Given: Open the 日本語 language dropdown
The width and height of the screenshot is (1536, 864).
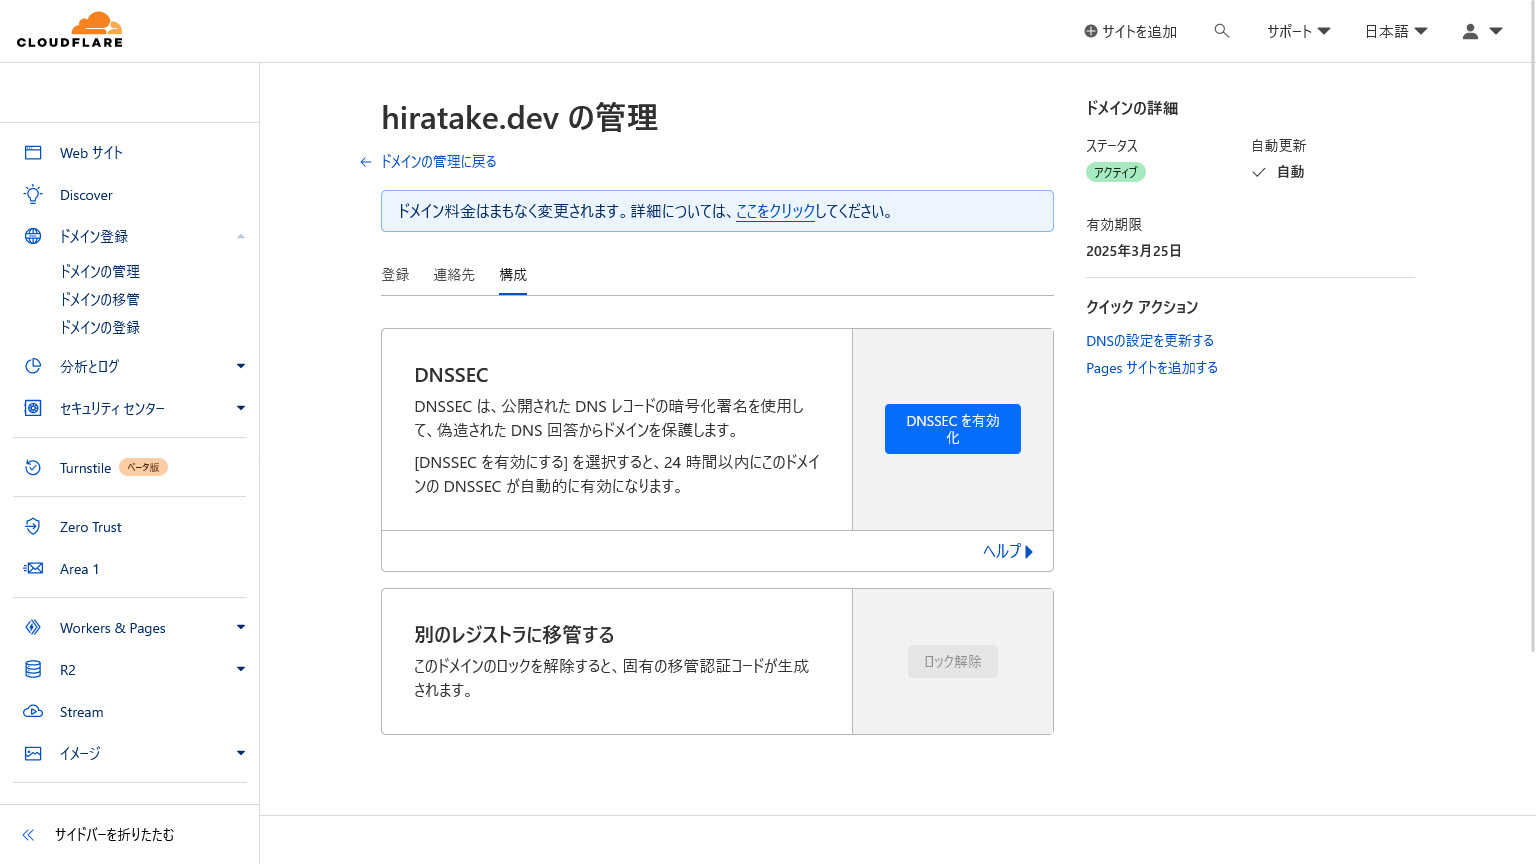Looking at the screenshot, I should pyautogui.click(x=1396, y=31).
